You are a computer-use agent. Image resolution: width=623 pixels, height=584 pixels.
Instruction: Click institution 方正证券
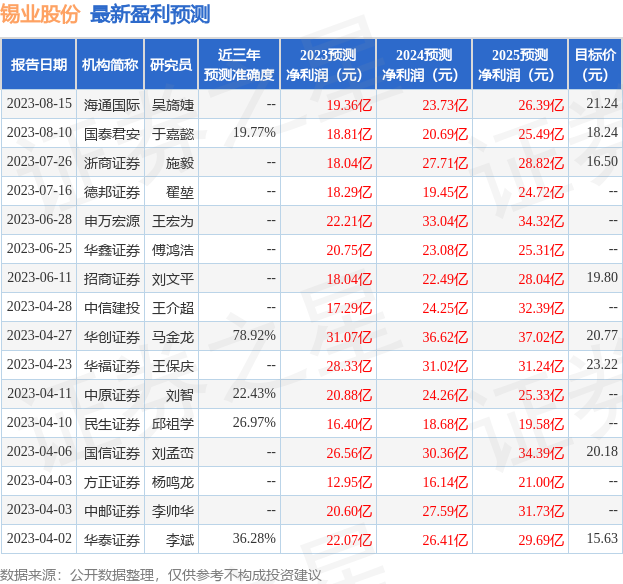point(112,482)
